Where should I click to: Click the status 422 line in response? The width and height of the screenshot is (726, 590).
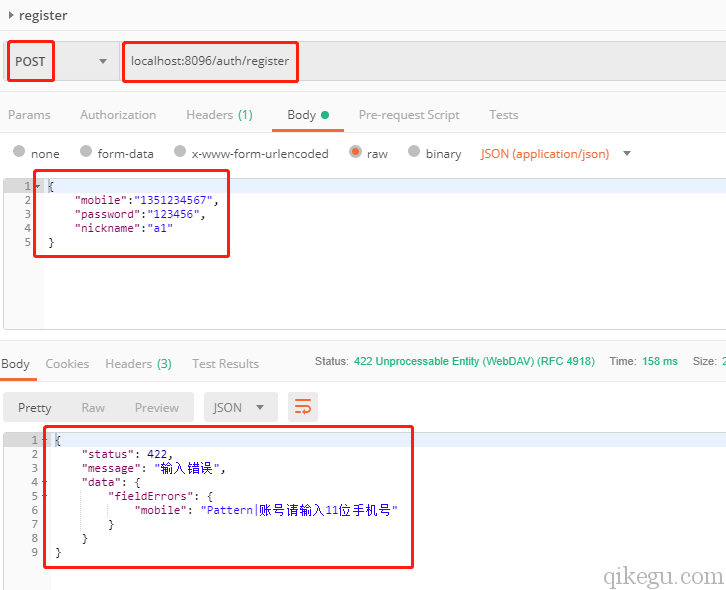127,454
